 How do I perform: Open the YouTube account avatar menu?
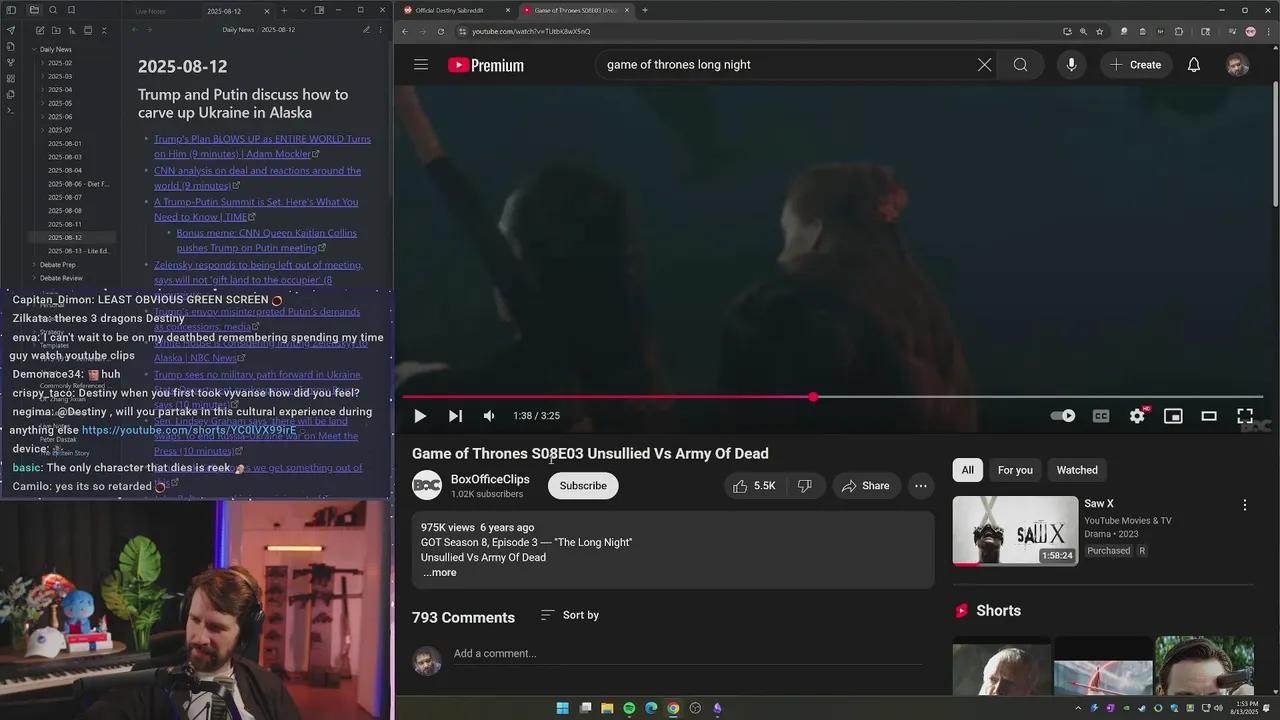(x=1238, y=65)
